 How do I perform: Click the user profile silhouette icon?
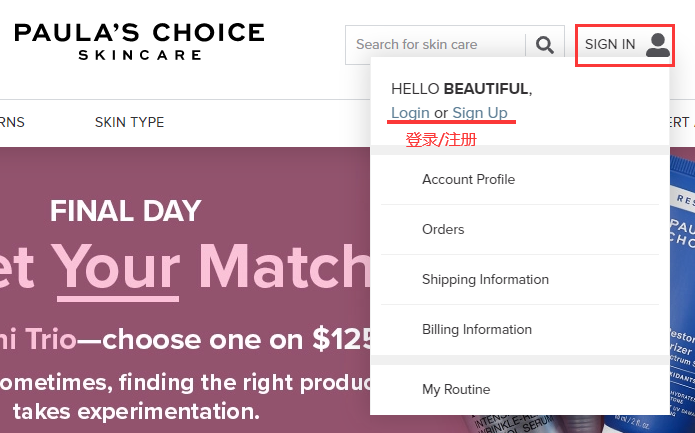click(657, 44)
